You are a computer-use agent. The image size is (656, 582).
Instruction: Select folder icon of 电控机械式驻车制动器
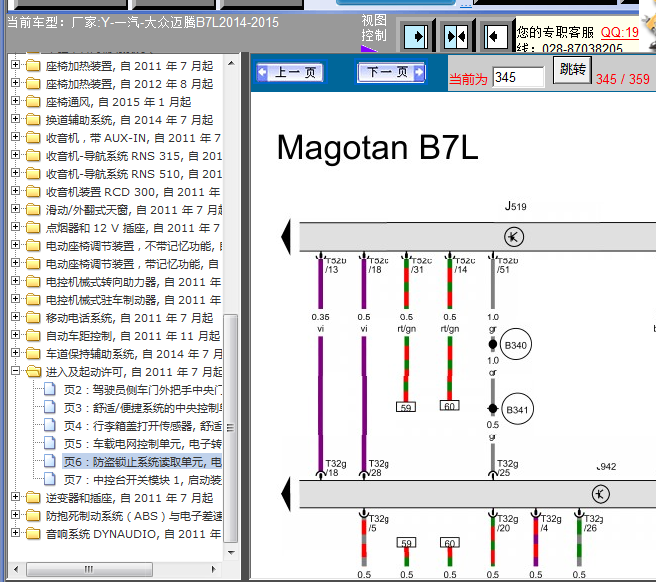[33, 300]
